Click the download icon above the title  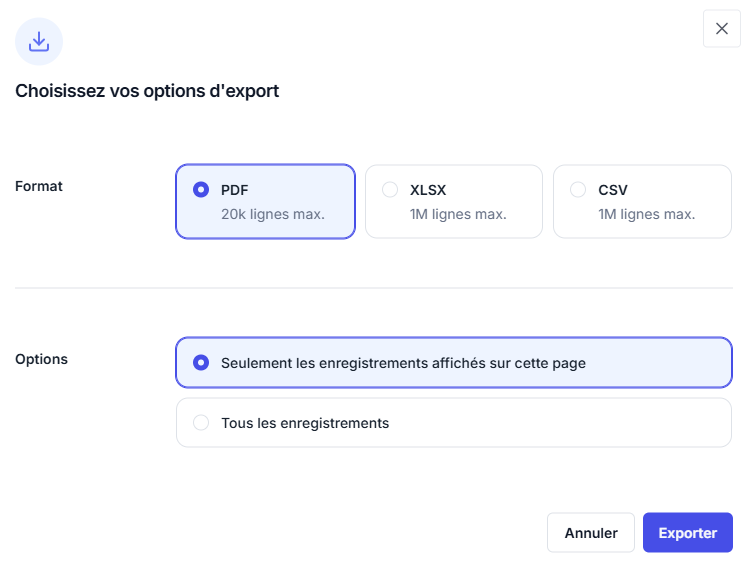tap(39, 41)
